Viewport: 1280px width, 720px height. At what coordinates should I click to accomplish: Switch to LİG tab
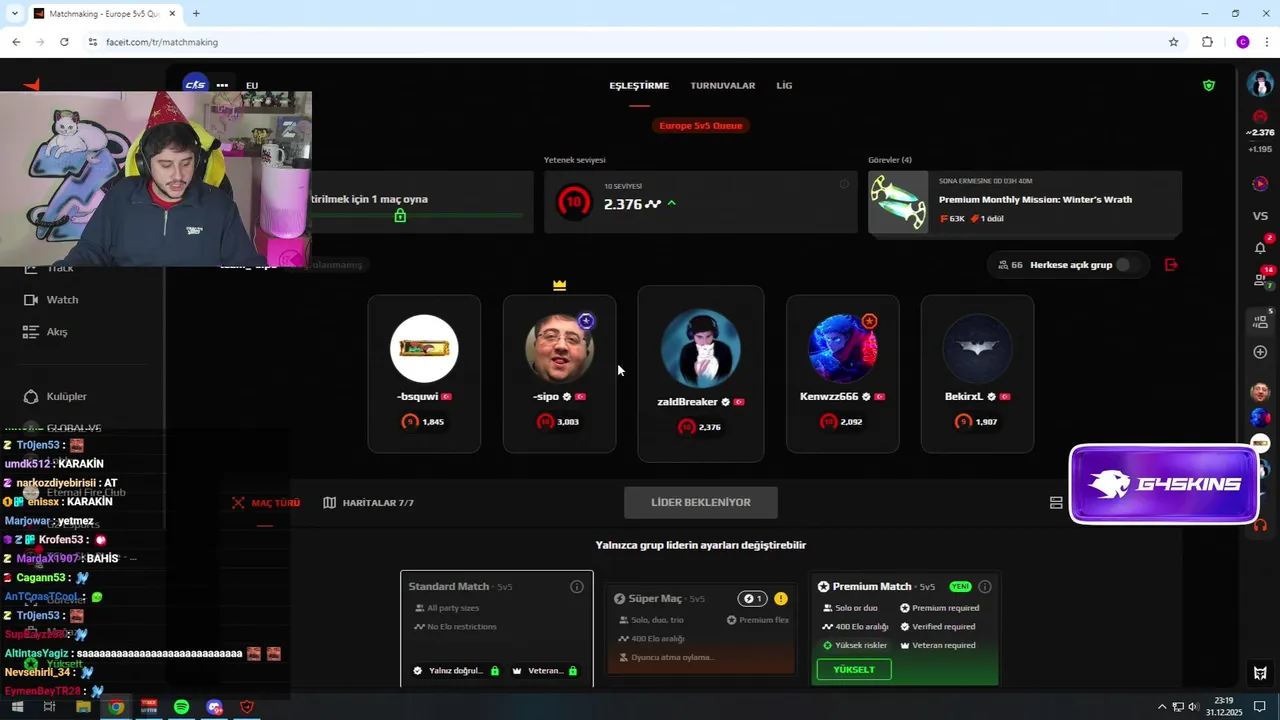(784, 86)
